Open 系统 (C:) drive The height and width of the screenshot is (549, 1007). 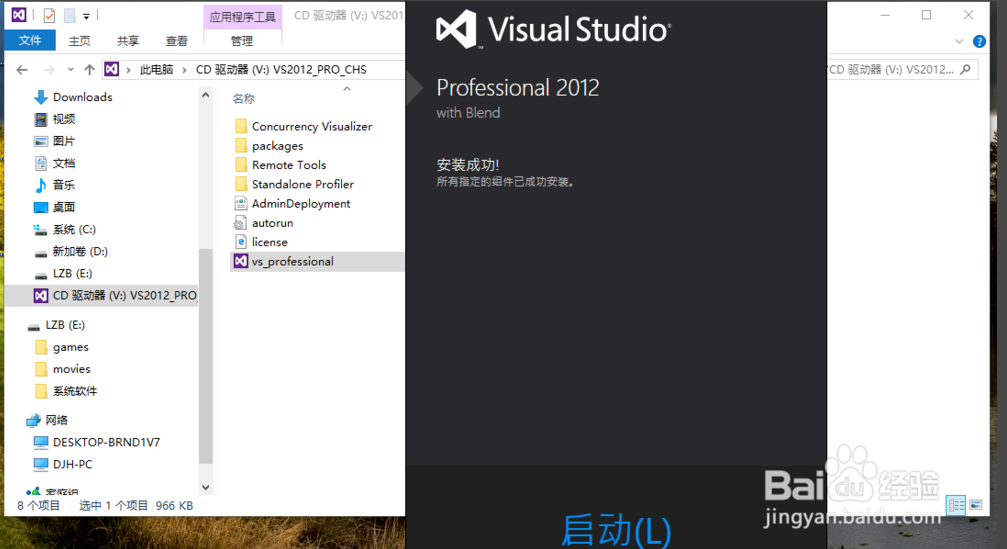pos(74,229)
